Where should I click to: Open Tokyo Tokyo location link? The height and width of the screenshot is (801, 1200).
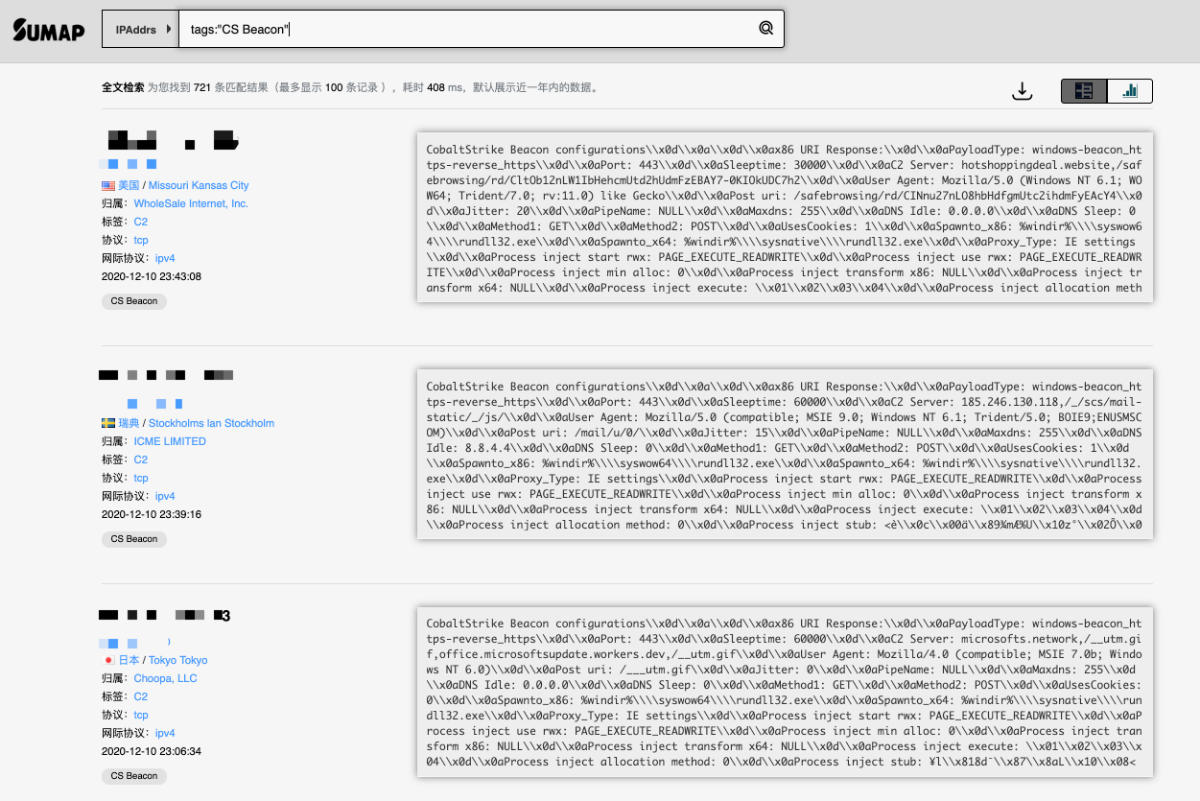coord(178,661)
